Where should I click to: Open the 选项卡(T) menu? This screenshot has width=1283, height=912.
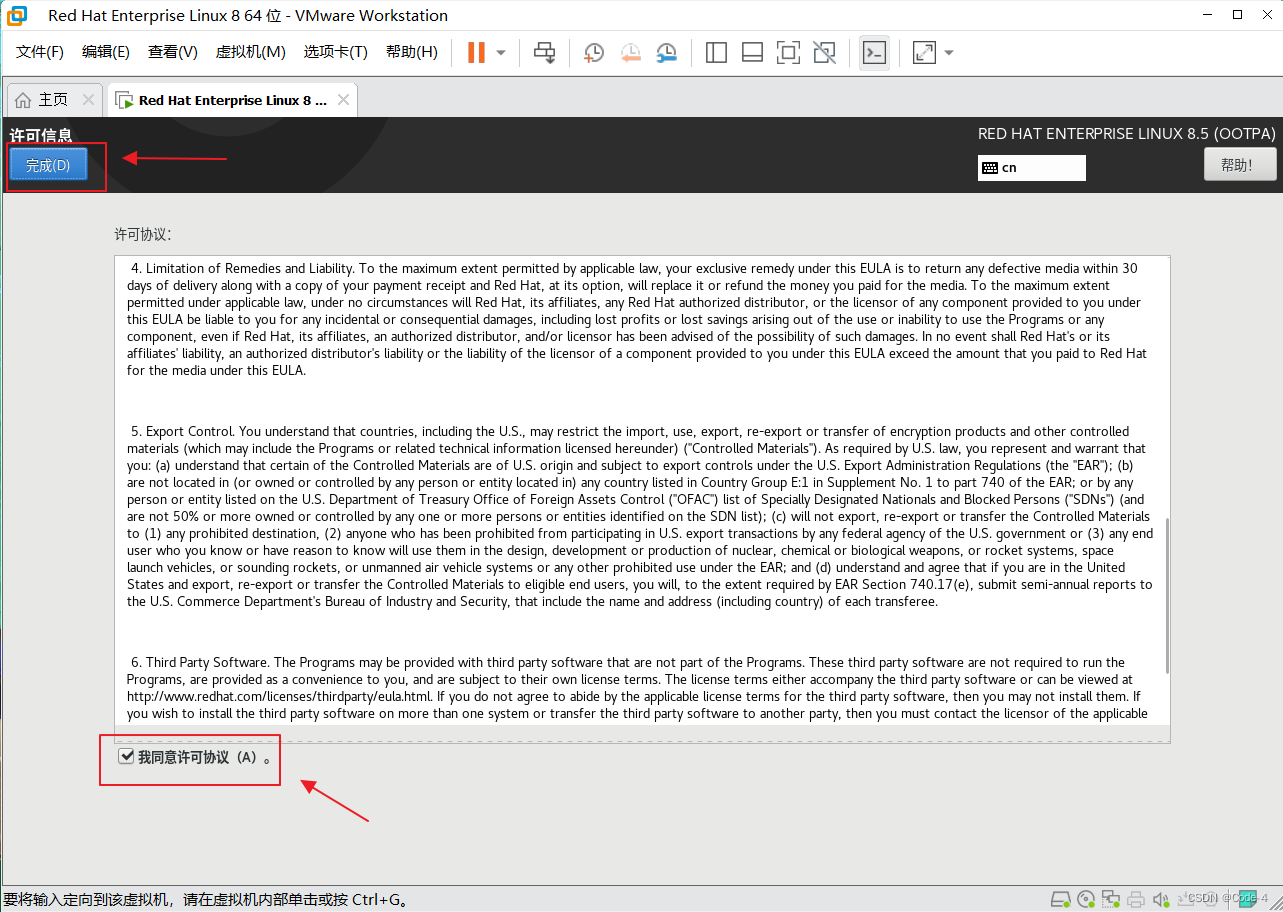(335, 52)
